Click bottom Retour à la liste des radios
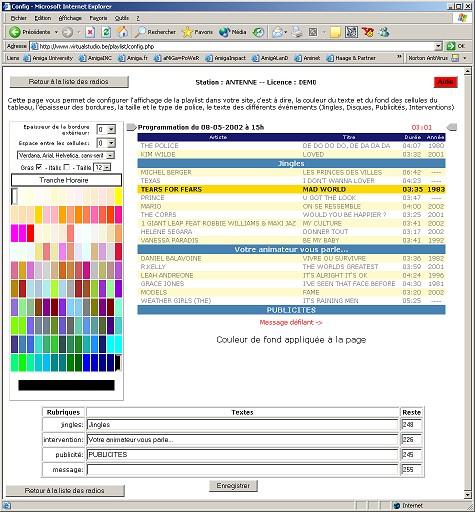 [65, 491]
